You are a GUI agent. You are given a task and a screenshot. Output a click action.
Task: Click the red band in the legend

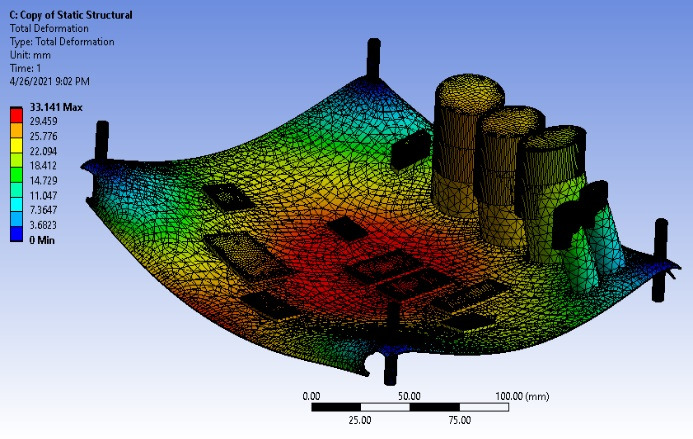pyautogui.click(x=18, y=117)
